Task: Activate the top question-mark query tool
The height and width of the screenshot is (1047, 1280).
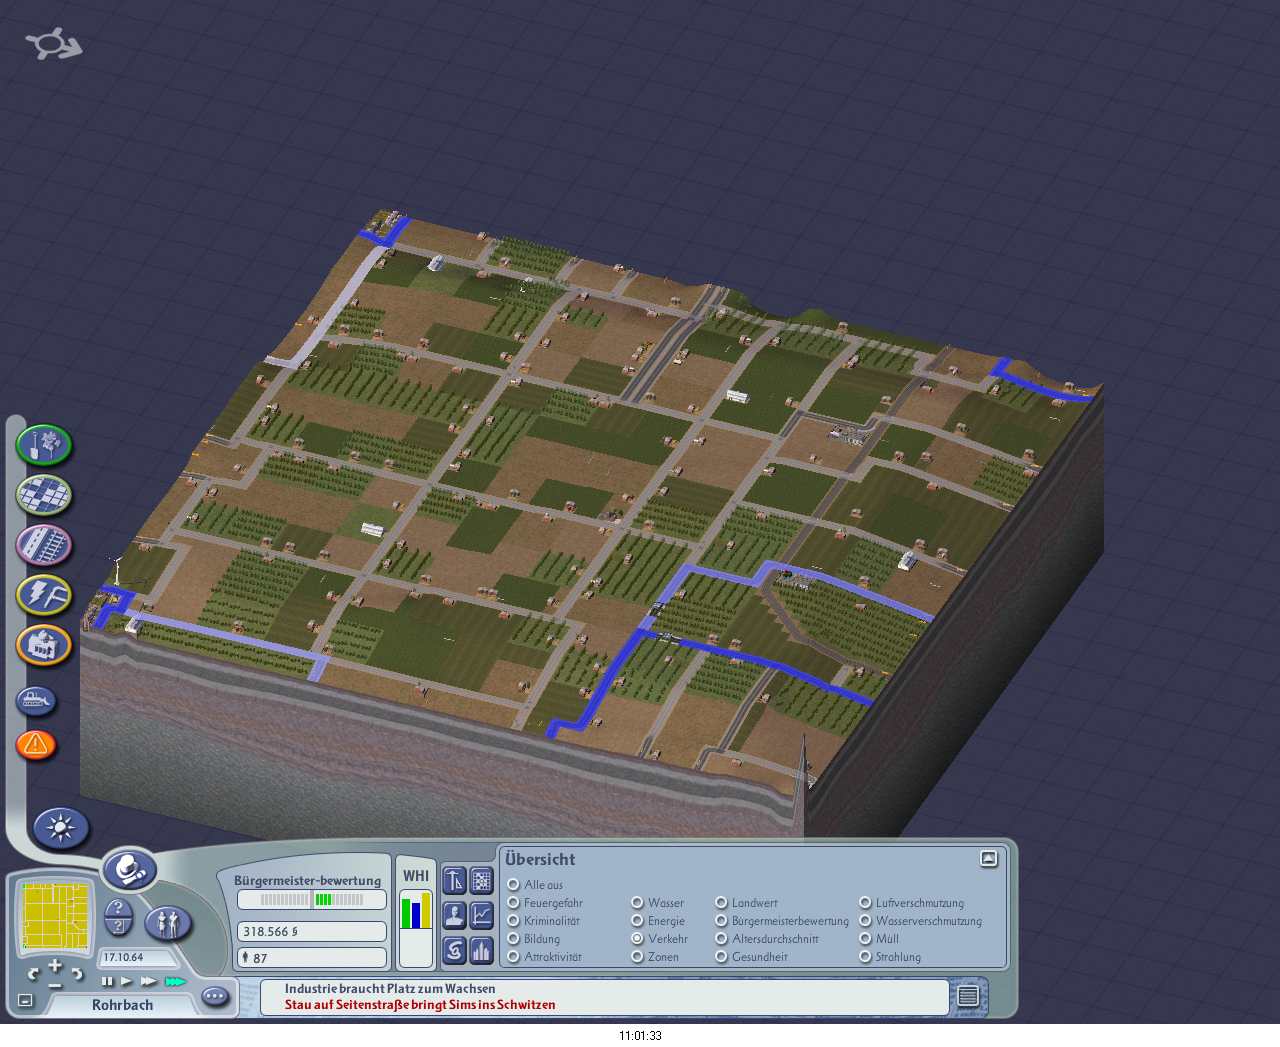Action: click(x=118, y=908)
